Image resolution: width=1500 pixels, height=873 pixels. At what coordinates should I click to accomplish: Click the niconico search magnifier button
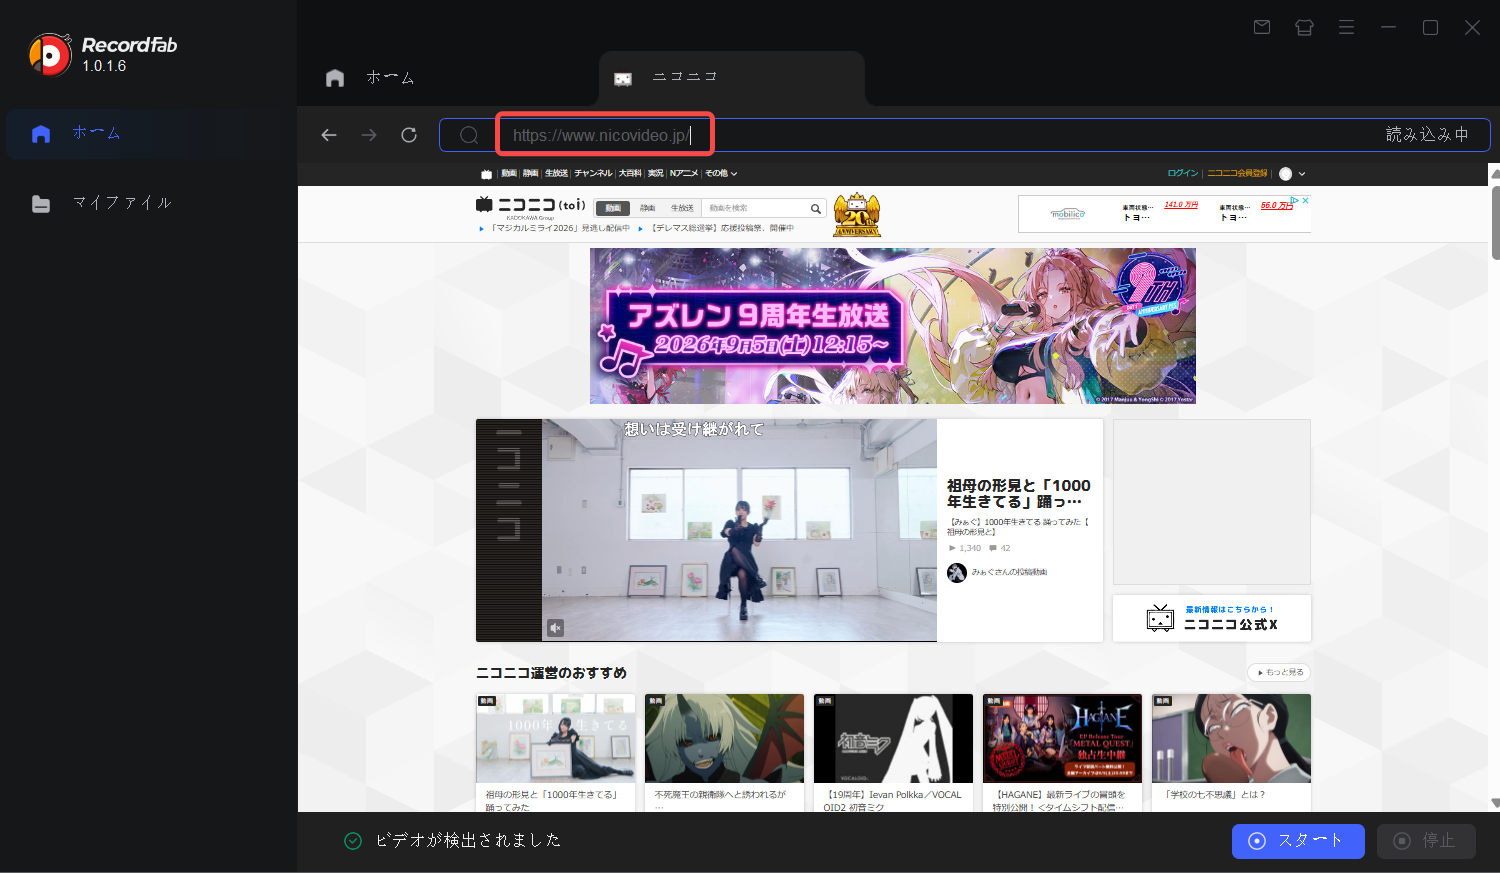[x=816, y=208]
